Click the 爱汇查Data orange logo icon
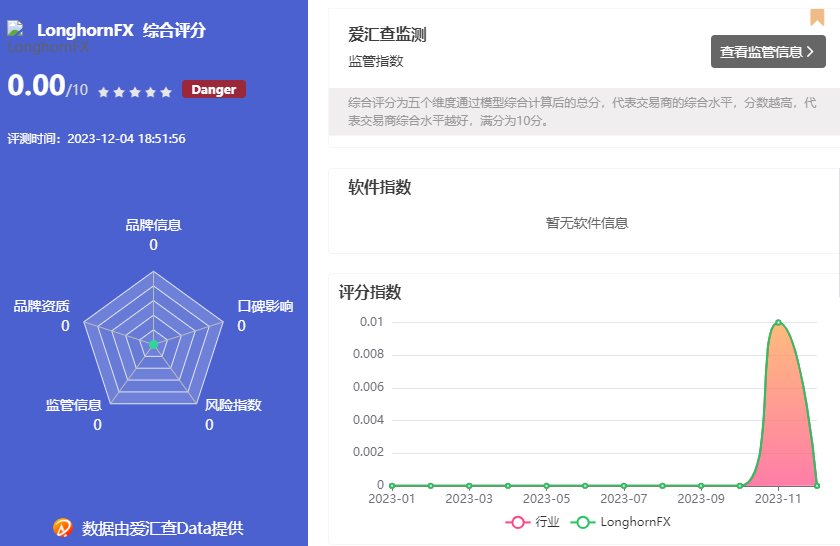The height and width of the screenshot is (546, 840). click(63, 527)
